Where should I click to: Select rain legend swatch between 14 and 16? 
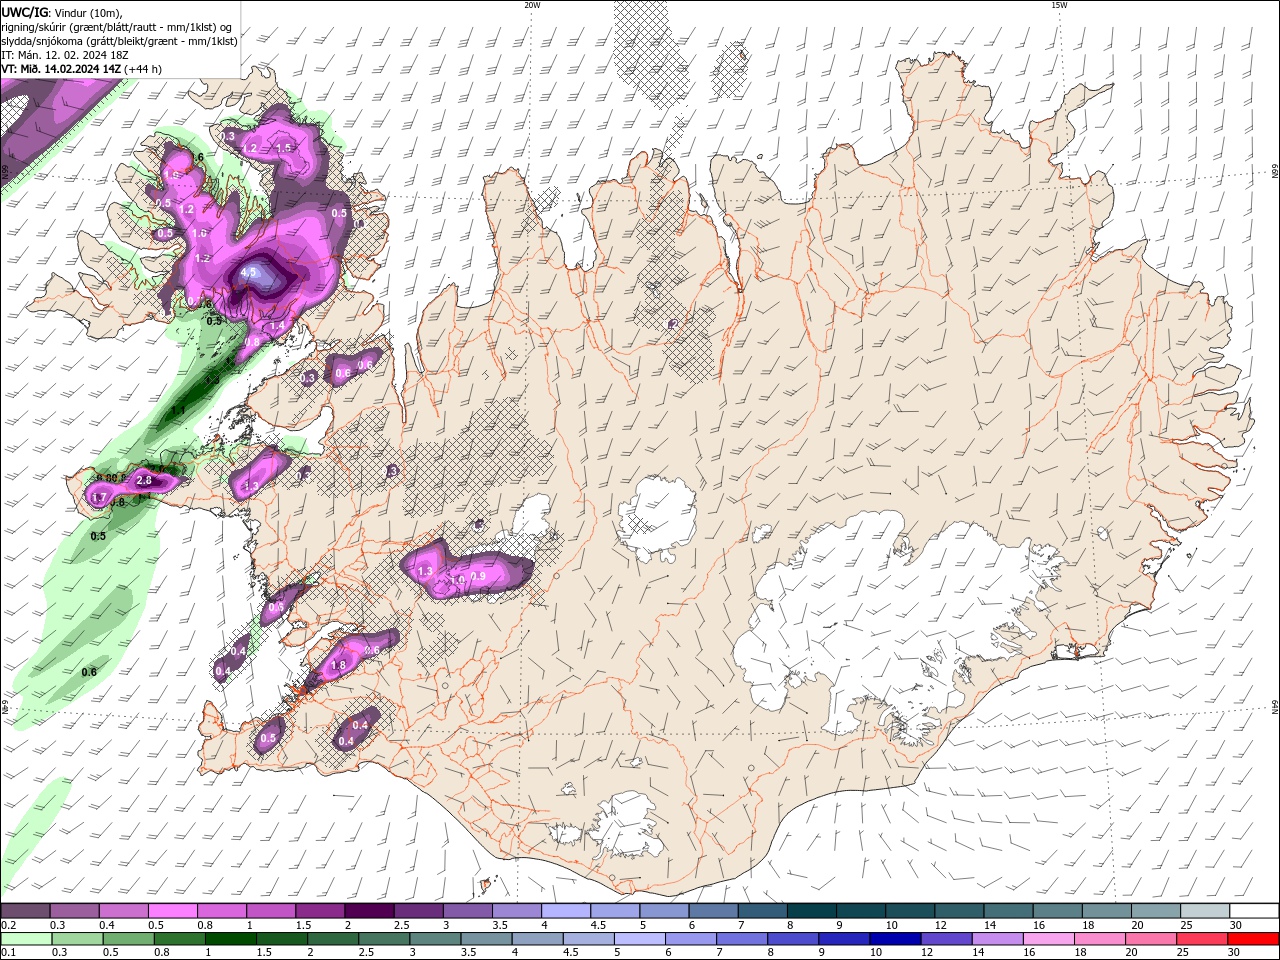[996, 938]
